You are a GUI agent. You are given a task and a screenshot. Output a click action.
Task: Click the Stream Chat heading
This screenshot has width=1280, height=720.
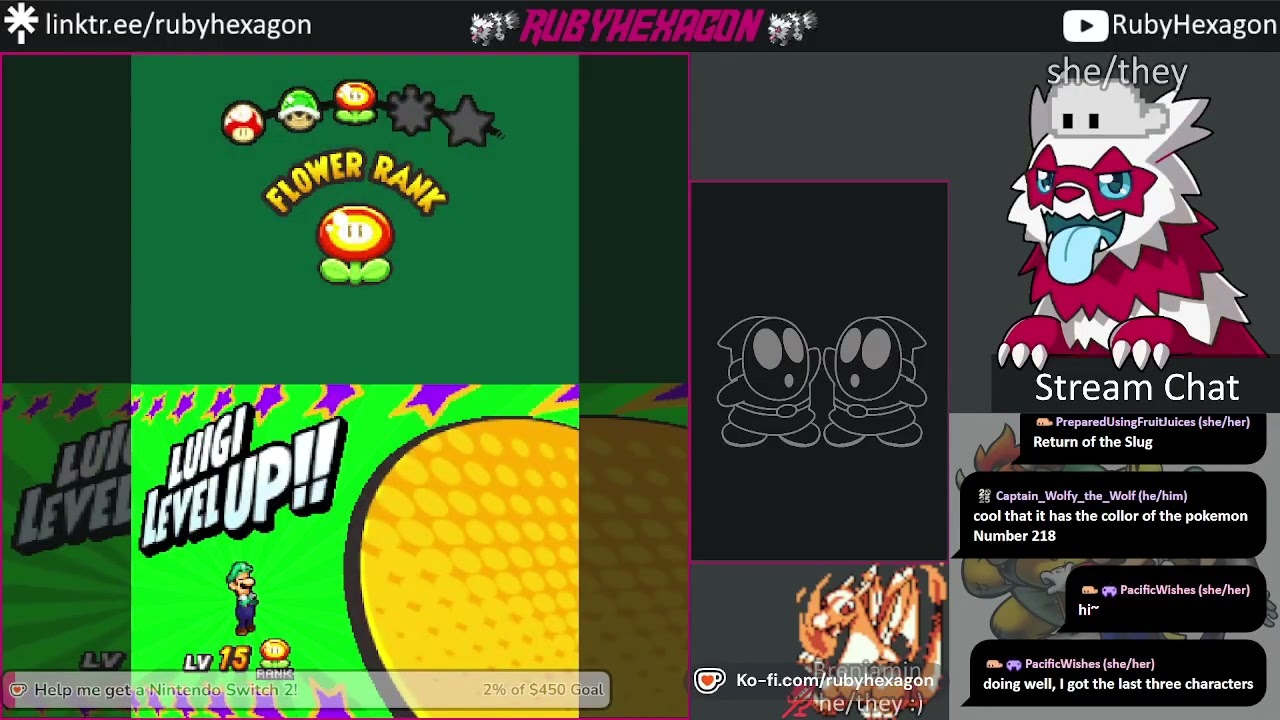click(1136, 387)
